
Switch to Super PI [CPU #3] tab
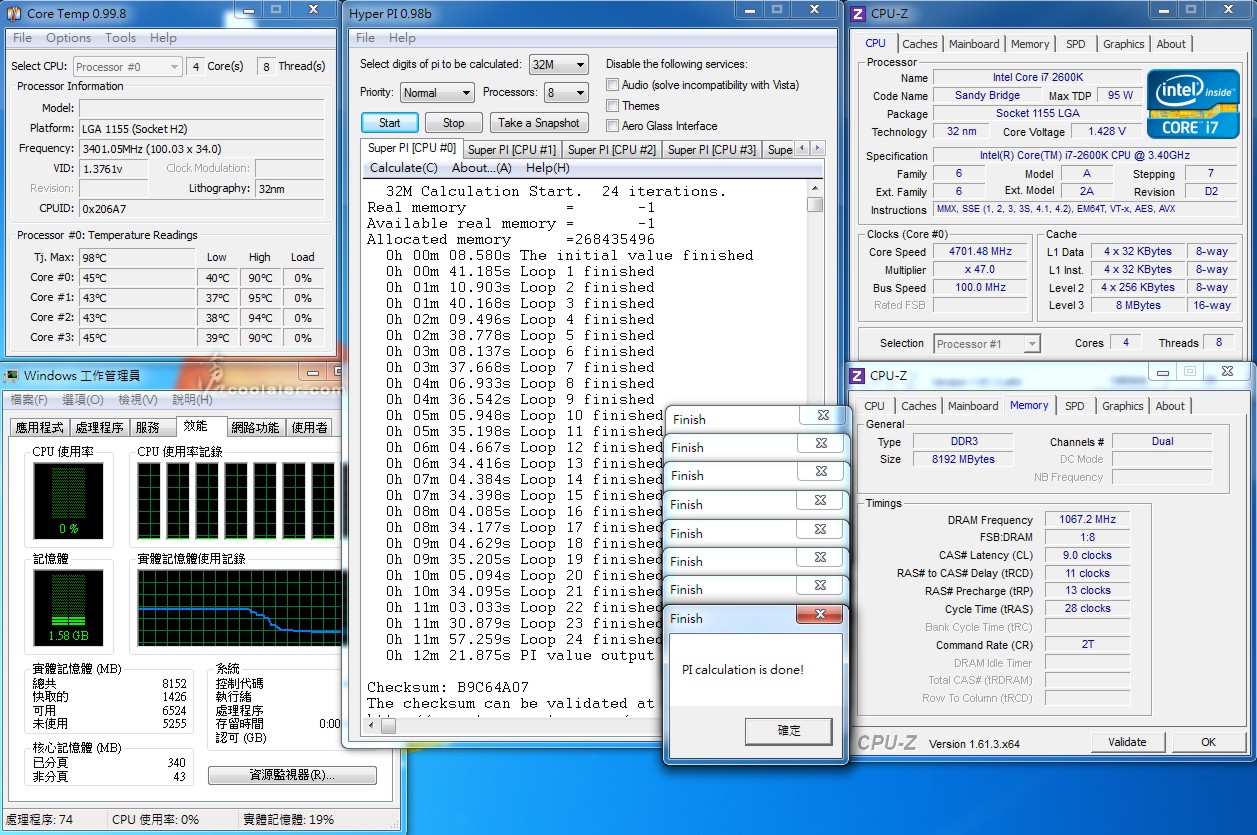[x=711, y=150]
